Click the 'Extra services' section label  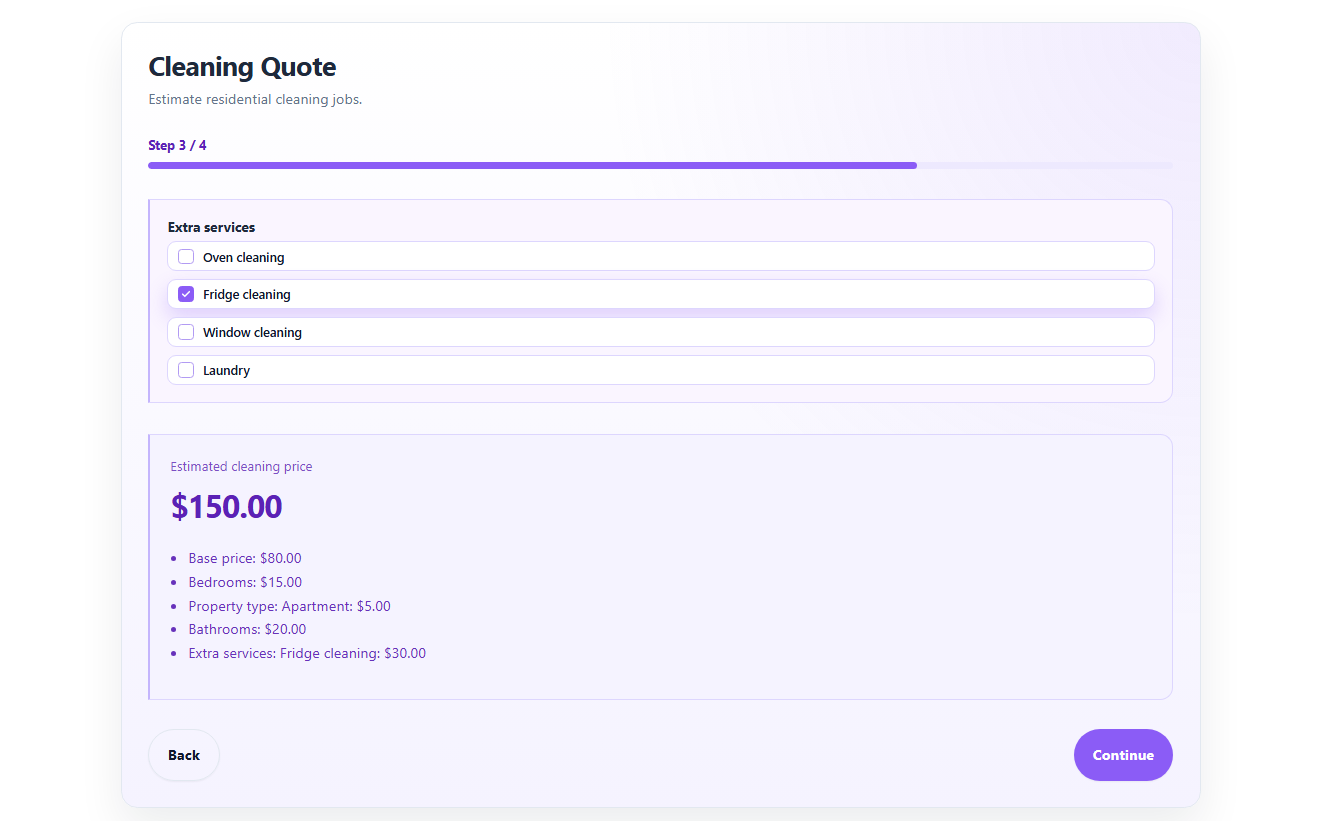tap(211, 227)
